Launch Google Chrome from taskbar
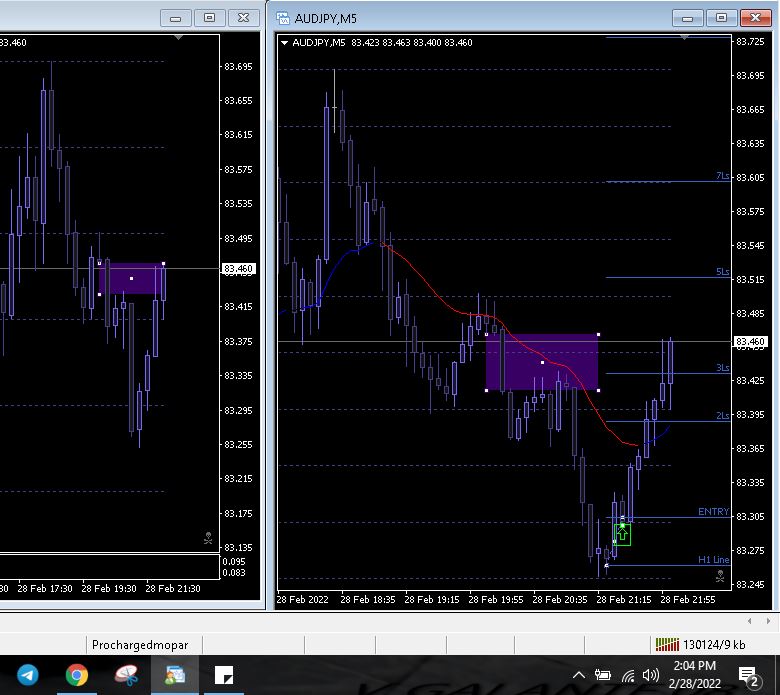This screenshot has height=695, width=780. tap(77, 675)
